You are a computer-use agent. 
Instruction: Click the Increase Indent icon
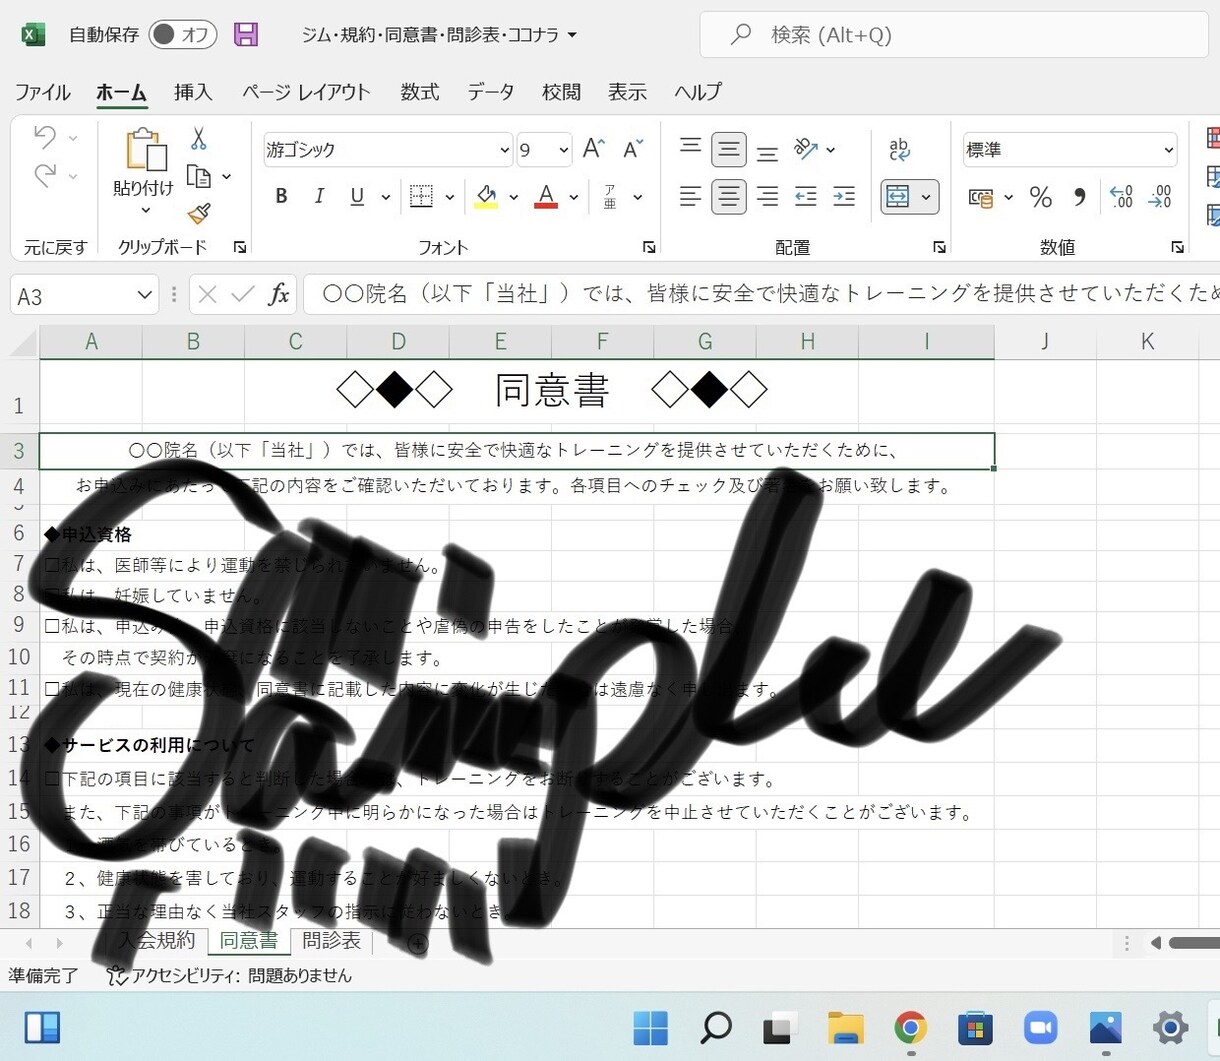tap(844, 196)
